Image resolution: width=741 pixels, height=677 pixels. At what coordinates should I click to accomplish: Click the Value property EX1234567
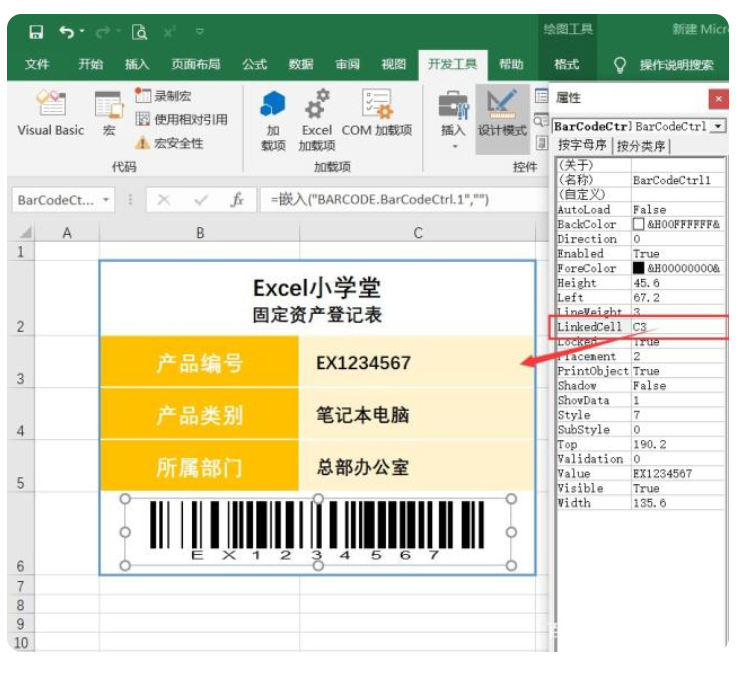click(678, 473)
